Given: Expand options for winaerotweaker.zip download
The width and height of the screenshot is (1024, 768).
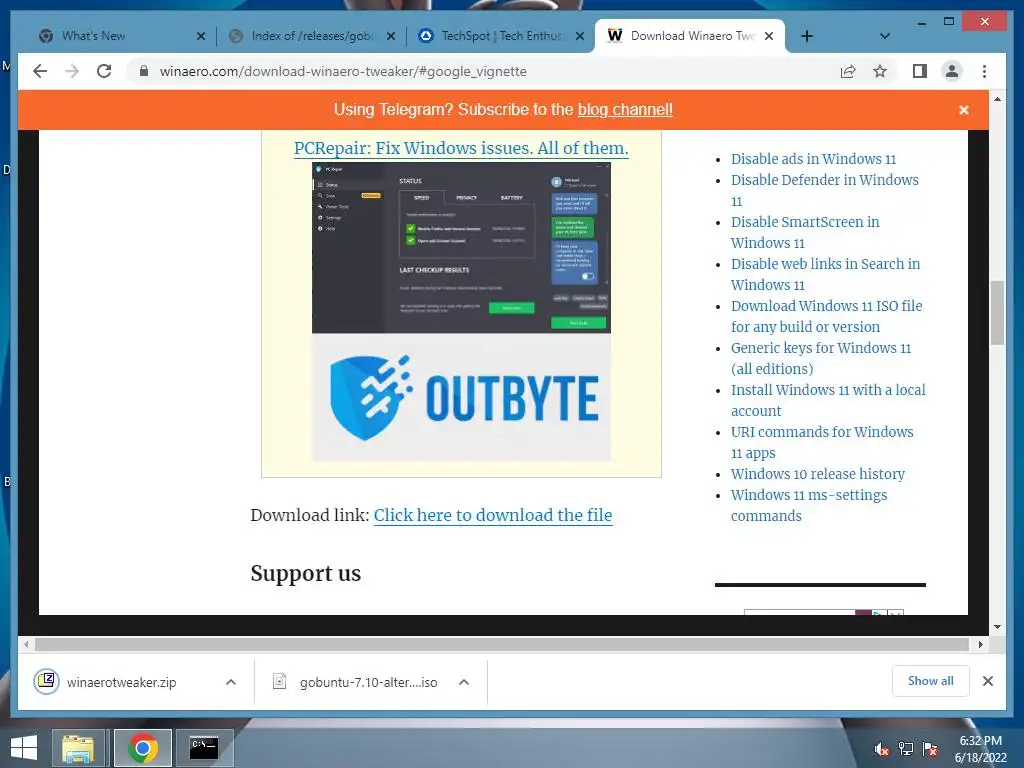Looking at the screenshot, I should pyautogui.click(x=231, y=682).
